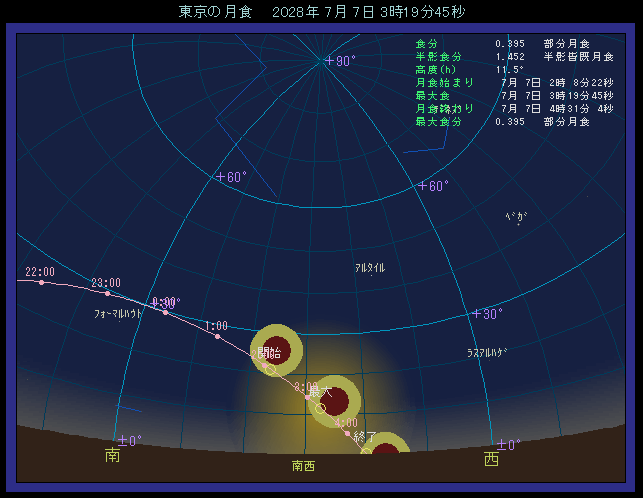Click the 23:00 point on moon path

pos(107,293)
